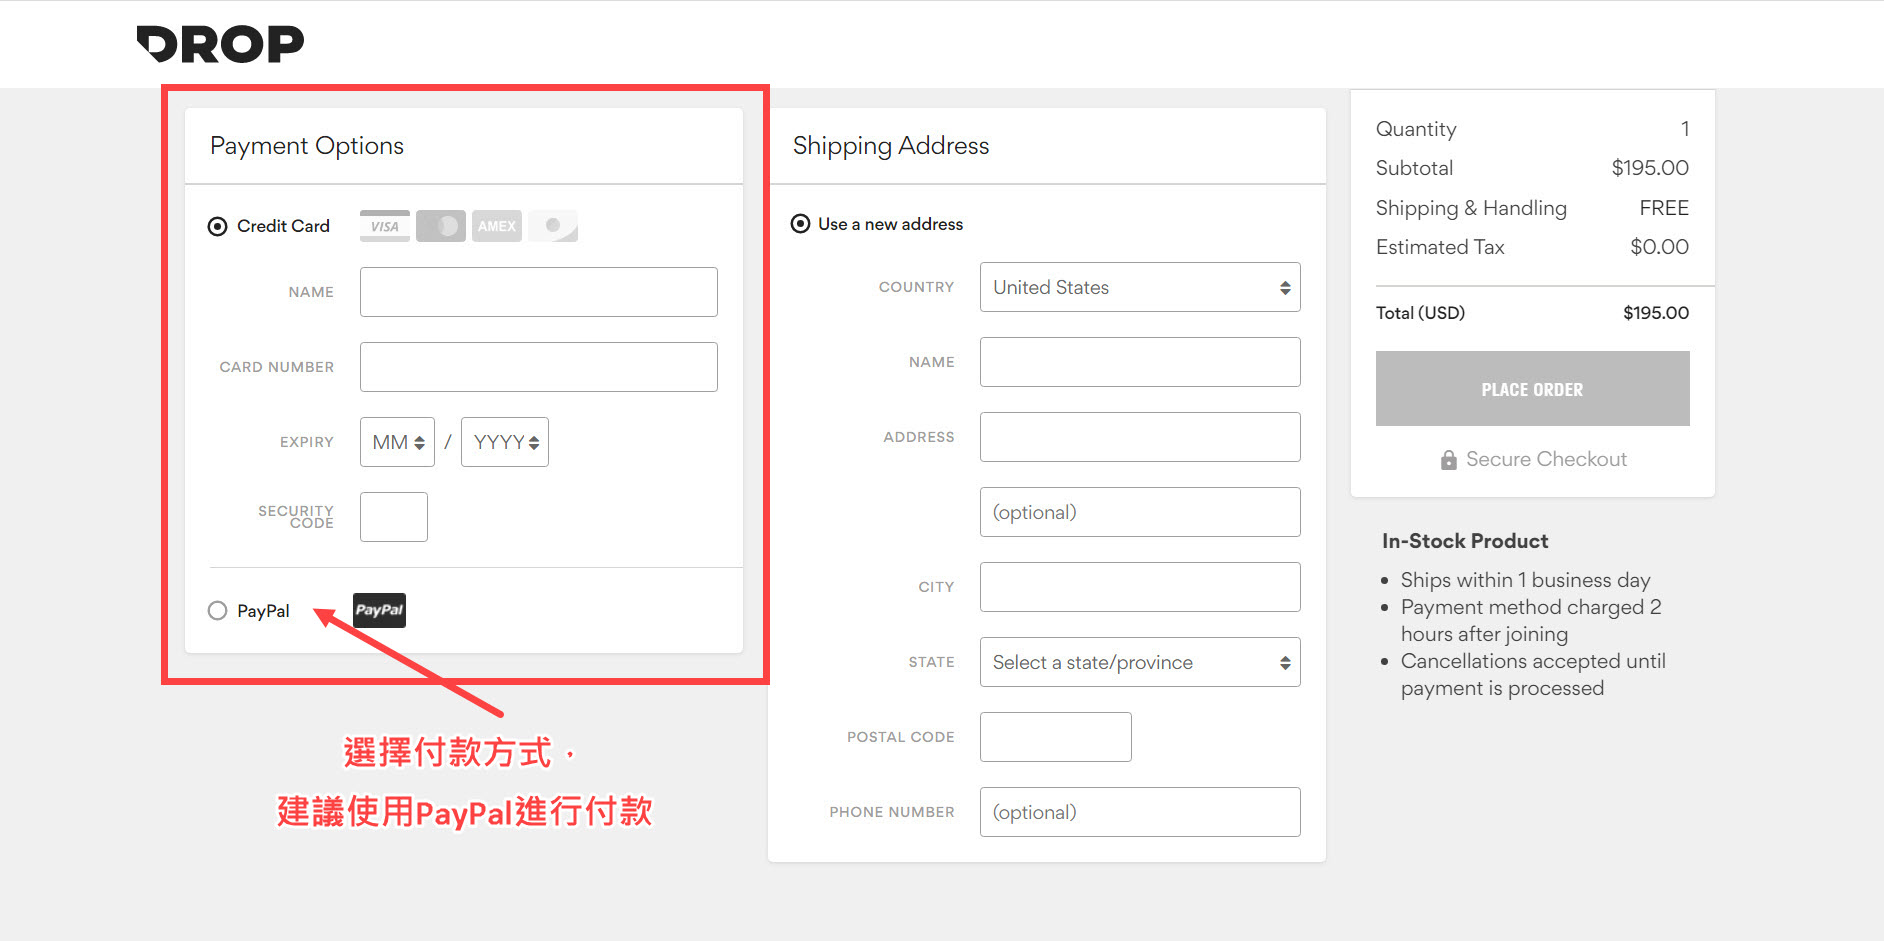This screenshot has width=1884, height=941.
Task: Click the Secure Checkout lock icon
Action: 1448,460
